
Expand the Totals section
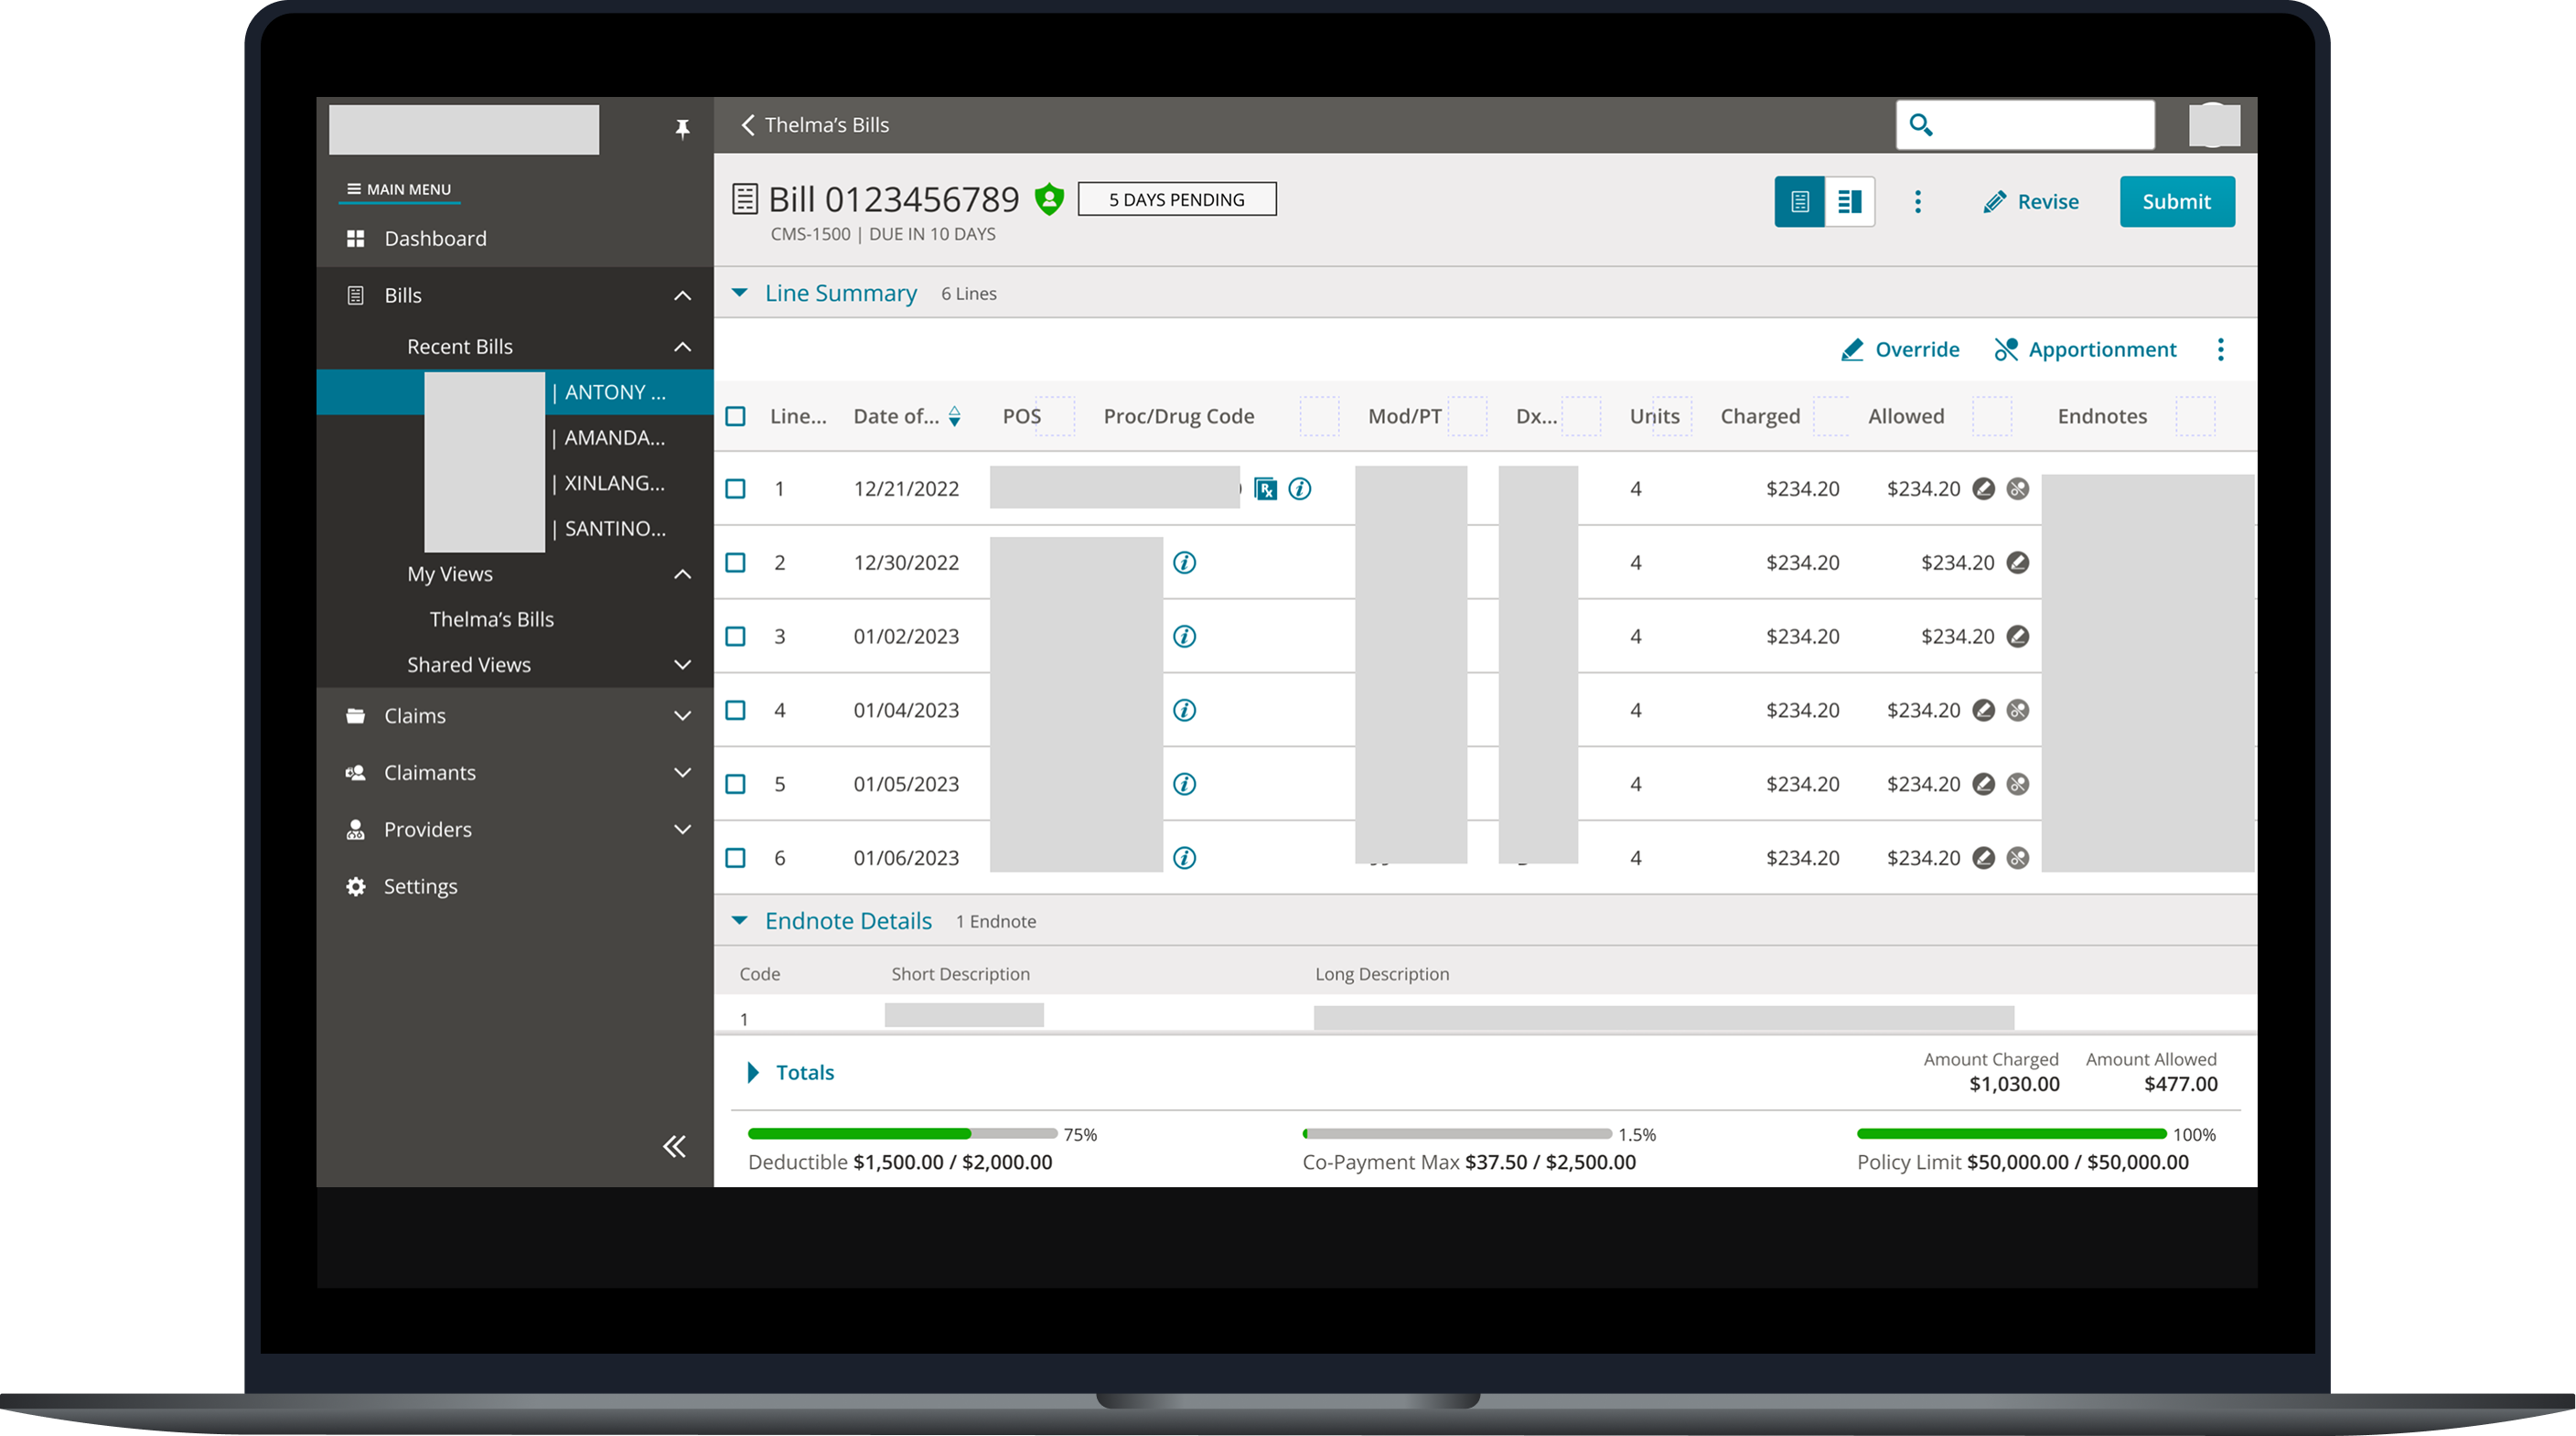click(x=754, y=1073)
